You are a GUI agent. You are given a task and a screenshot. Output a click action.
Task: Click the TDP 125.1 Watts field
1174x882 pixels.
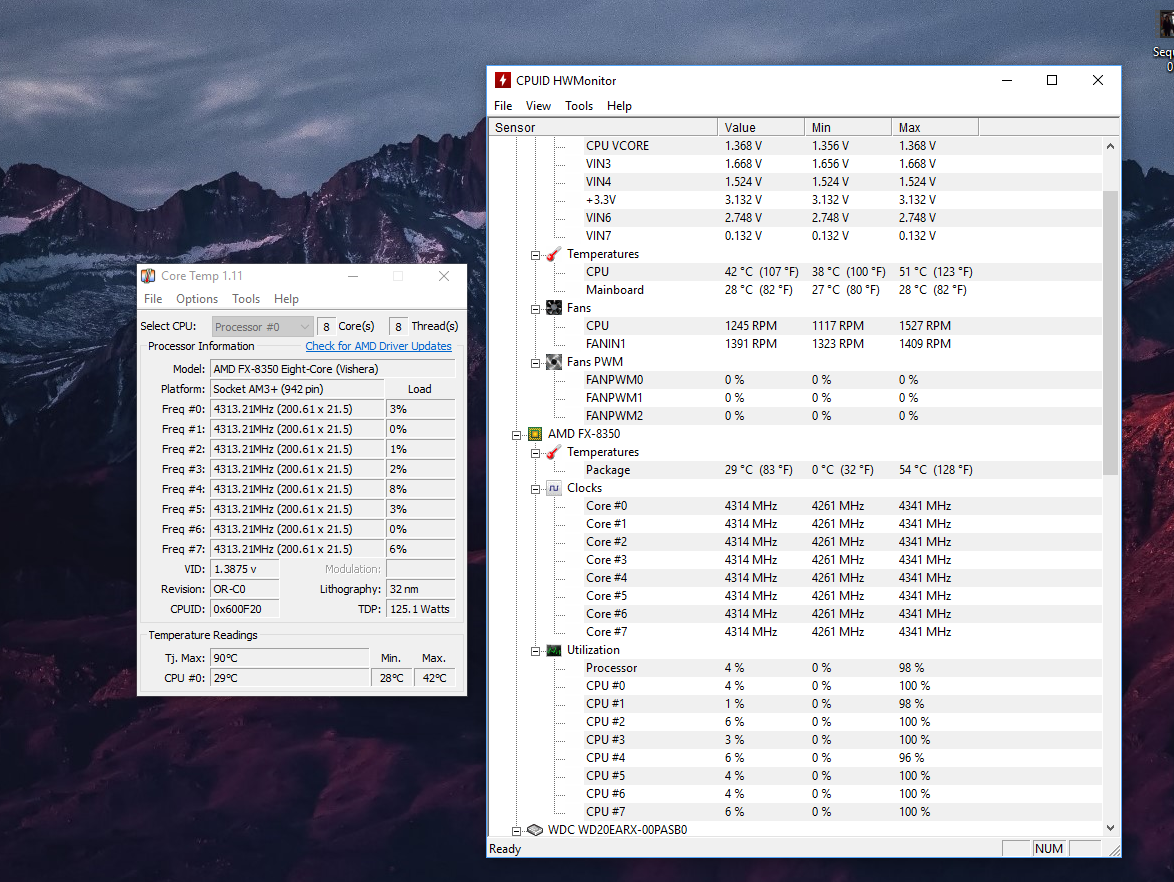click(421, 609)
